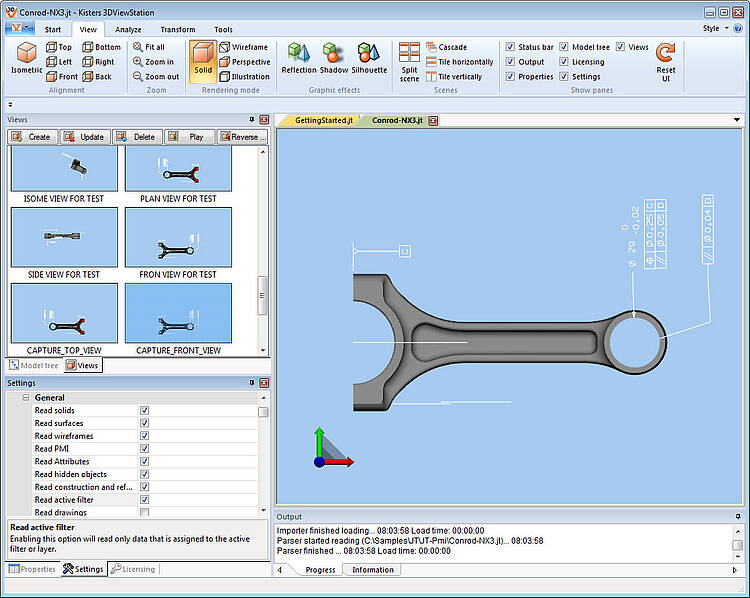Open the quick access toolbar customize arrow
750x598 pixels.
tap(10, 104)
